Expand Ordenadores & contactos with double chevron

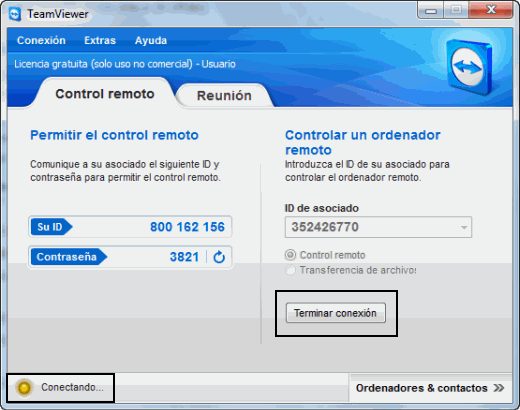499,388
